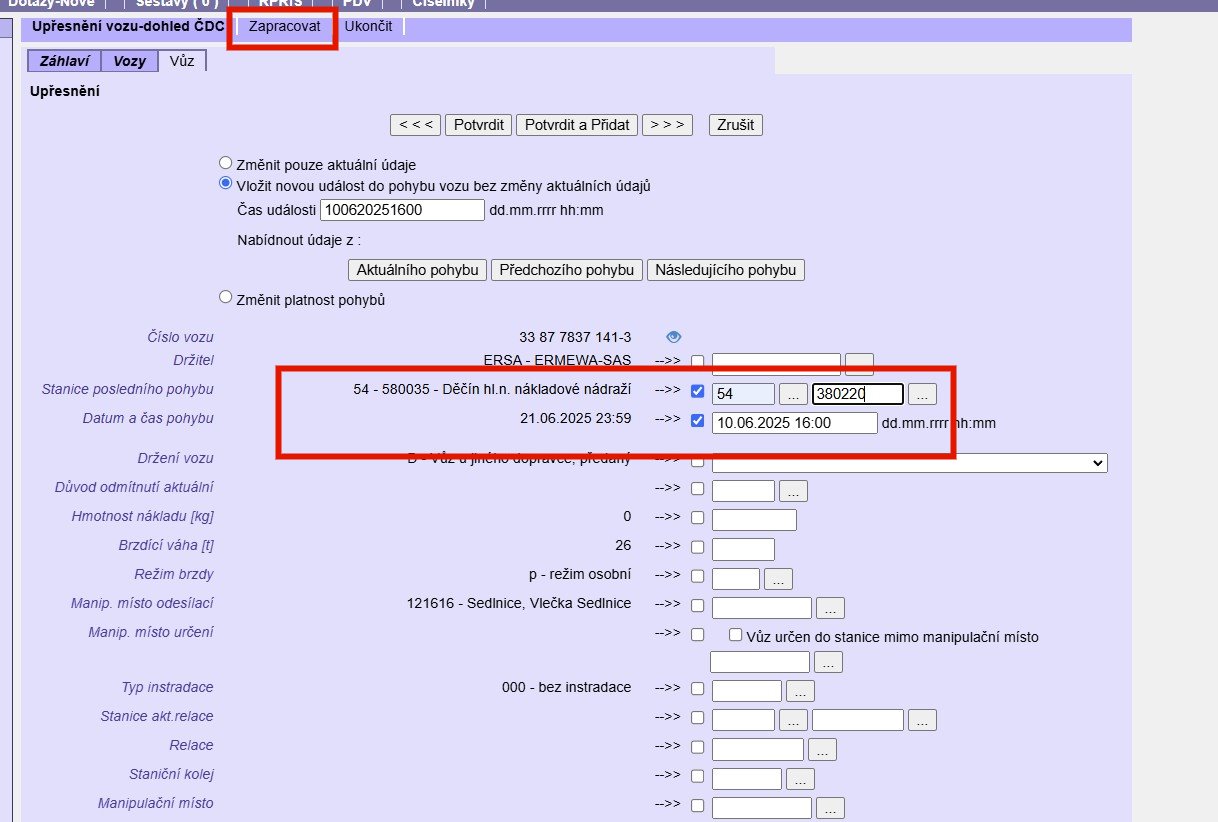Open lookup for Manip. místo odesílací
The height and width of the screenshot is (822, 1218).
click(830, 608)
